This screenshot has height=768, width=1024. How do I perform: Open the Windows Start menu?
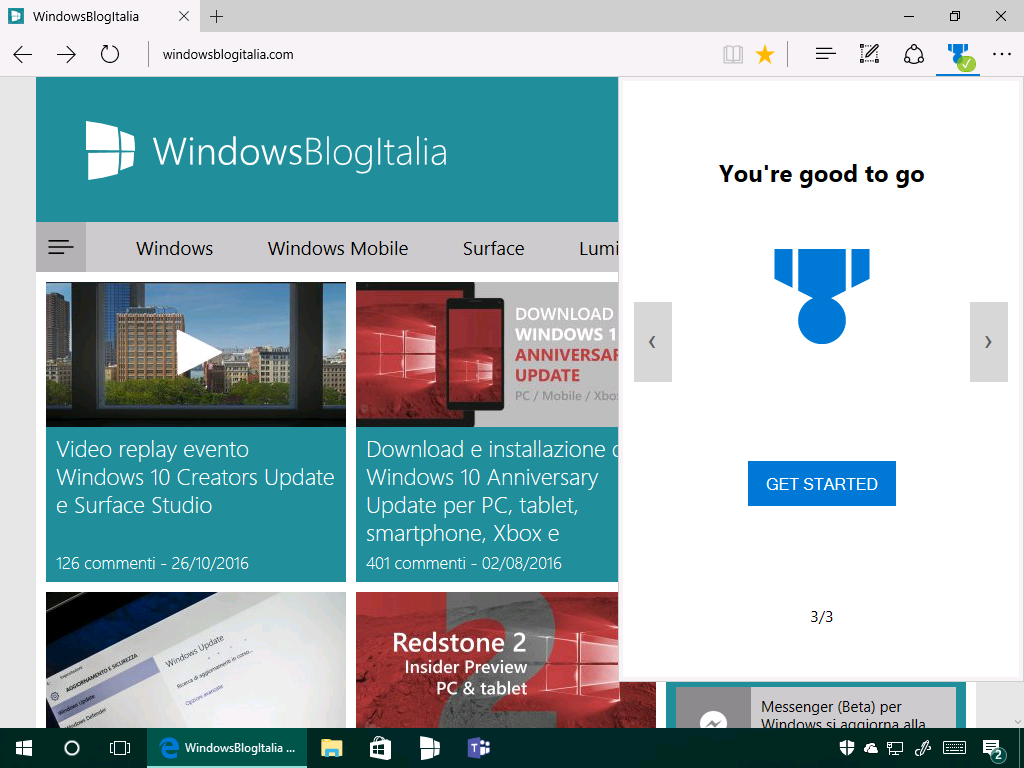pyautogui.click(x=24, y=748)
